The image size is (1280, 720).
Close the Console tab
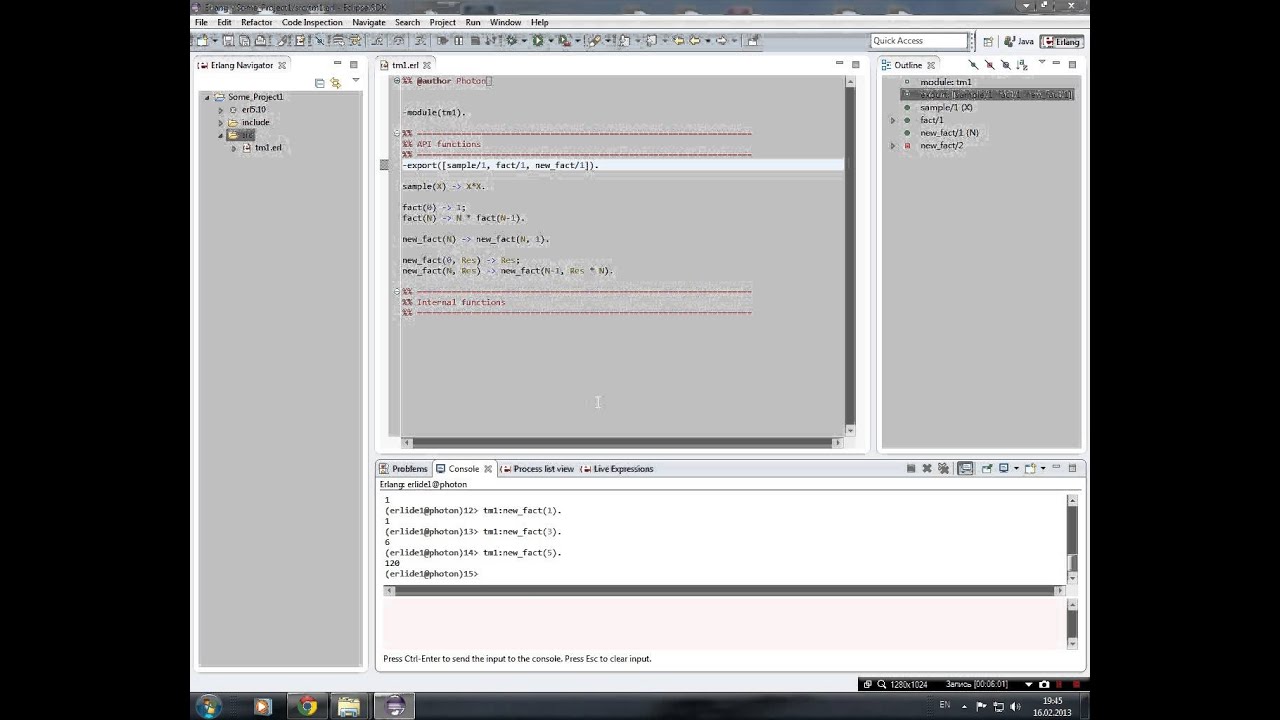(488, 469)
